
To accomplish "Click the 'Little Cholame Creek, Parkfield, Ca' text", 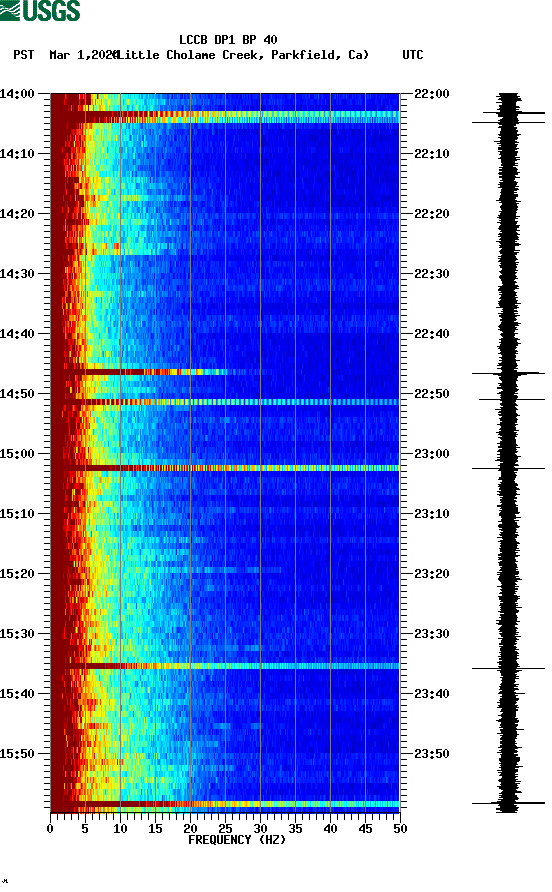I will point(242,55).
